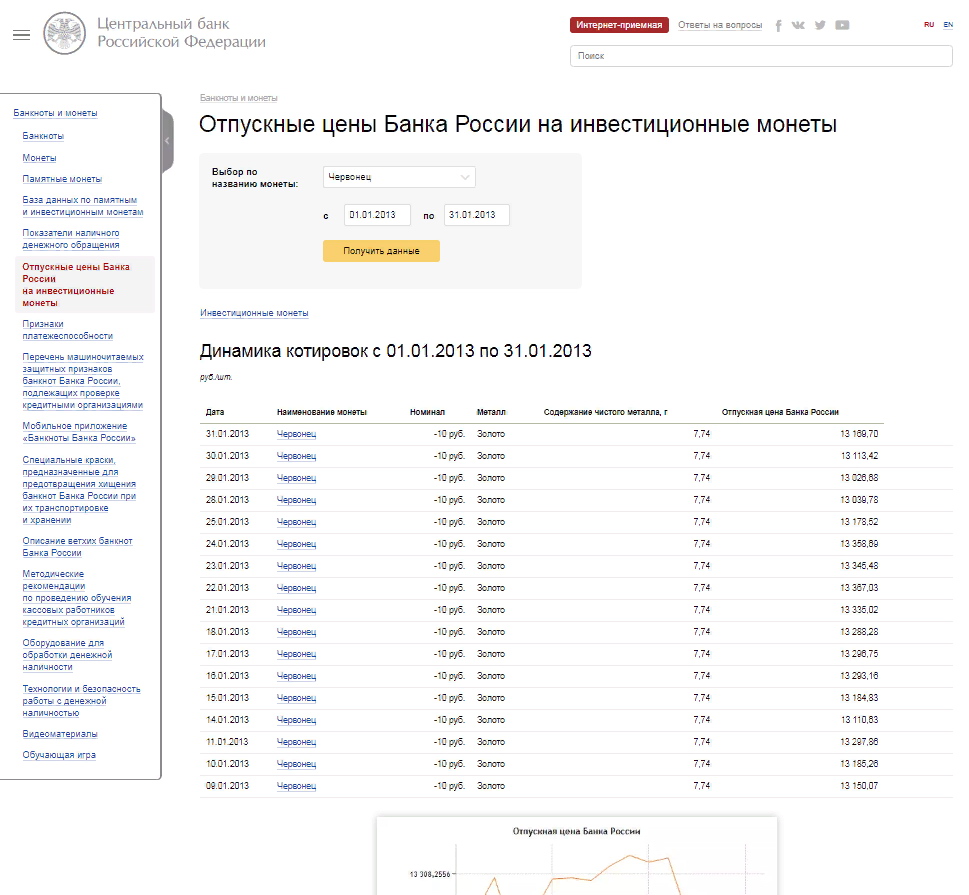Screen dimensions: 969x895
Task: Click the end date field 31.01.2013
Action: [x=477, y=215]
